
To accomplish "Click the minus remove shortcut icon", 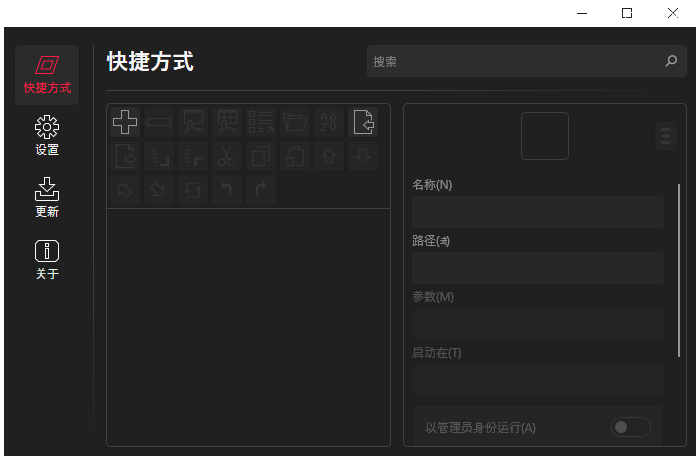I will tap(159, 122).
